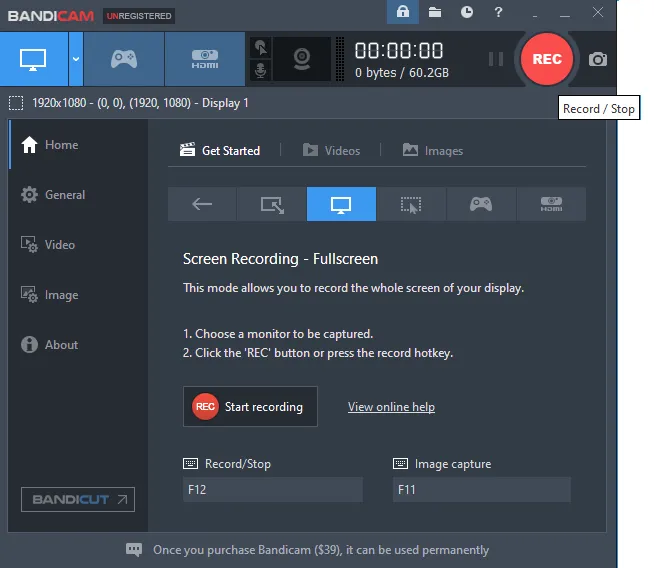Open the help question mark icon
Viewport: 654px width, 568px height.
498,12
